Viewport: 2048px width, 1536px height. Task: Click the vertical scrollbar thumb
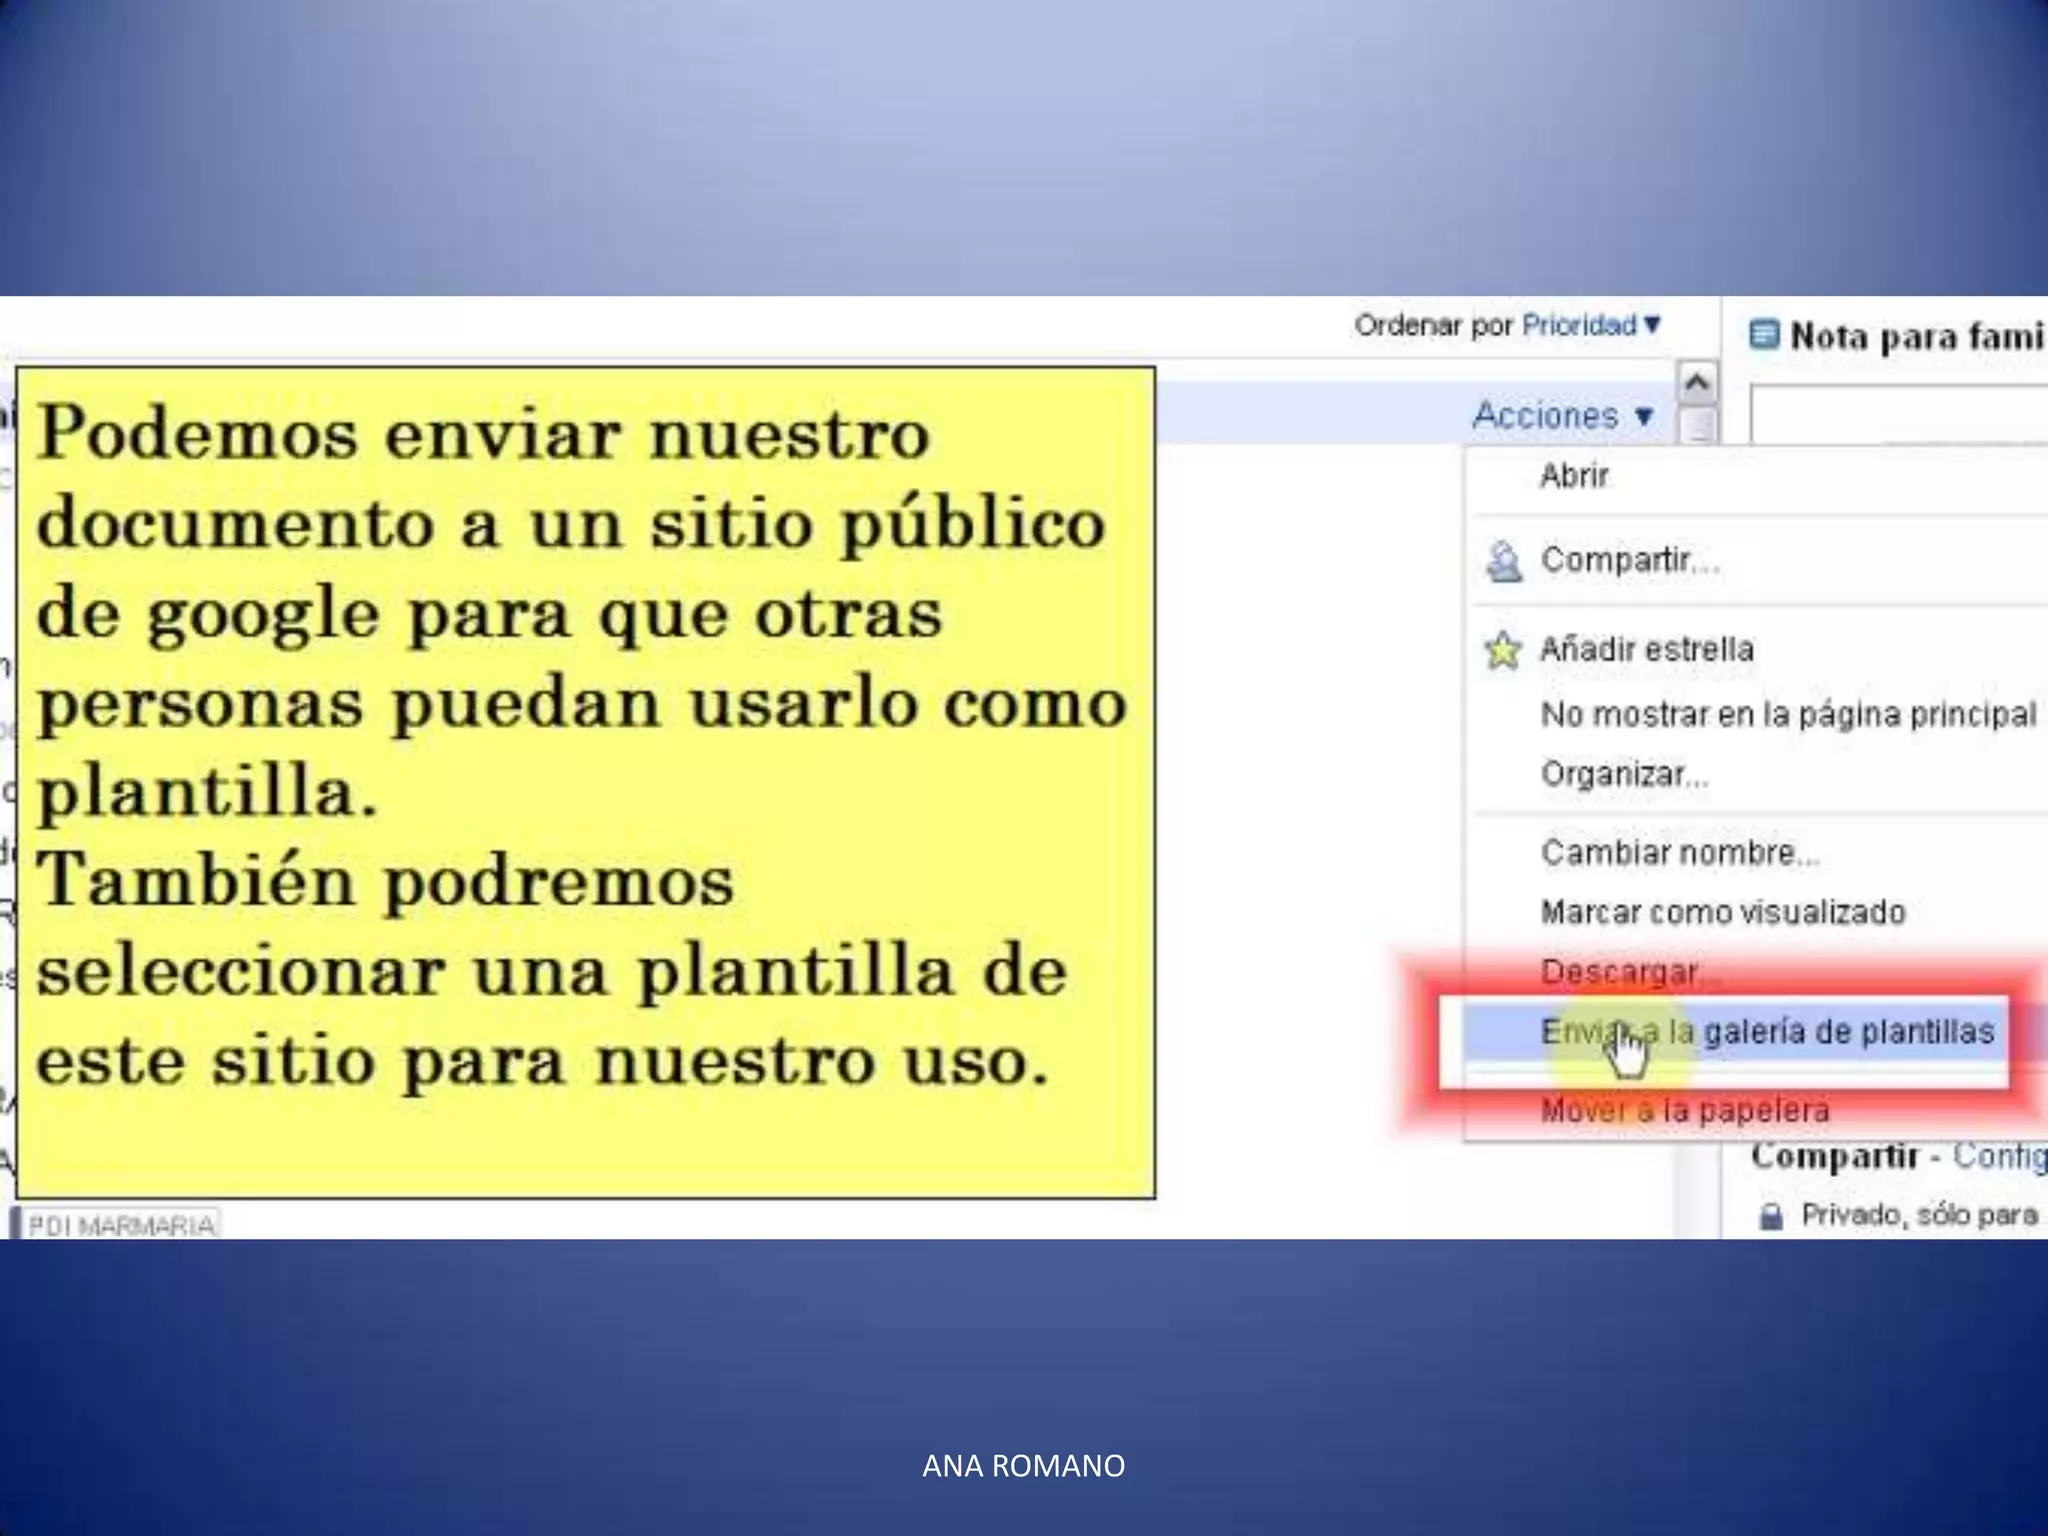click(1696, 427)
